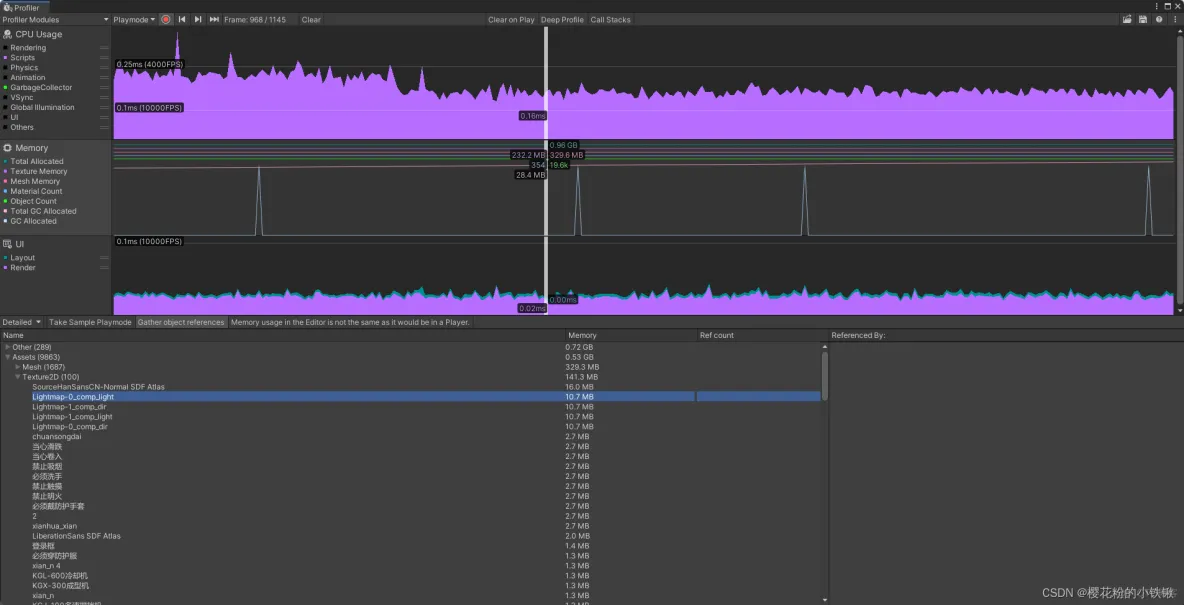Click the memory list vertical scrollbar
Viewport: 1184px width, 605px height.
(825, 375)
